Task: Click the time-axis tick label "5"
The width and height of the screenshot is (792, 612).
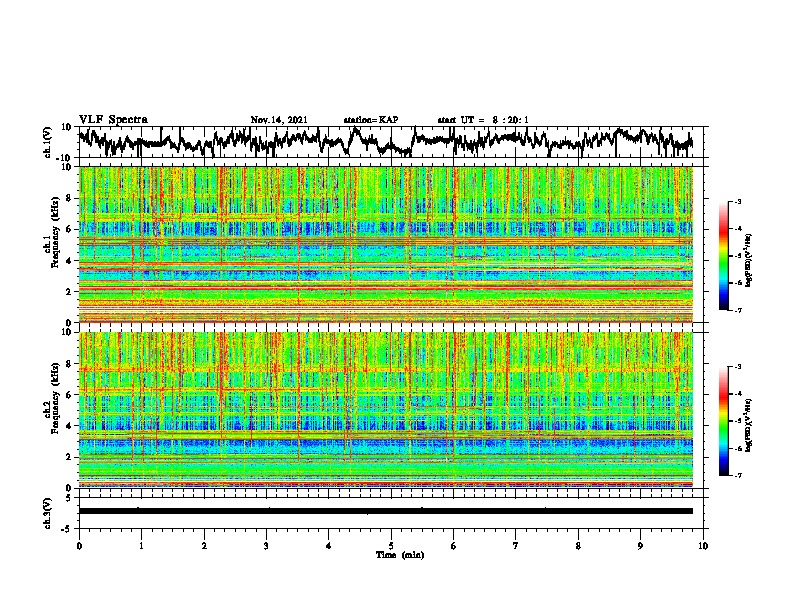Action: 391,546
